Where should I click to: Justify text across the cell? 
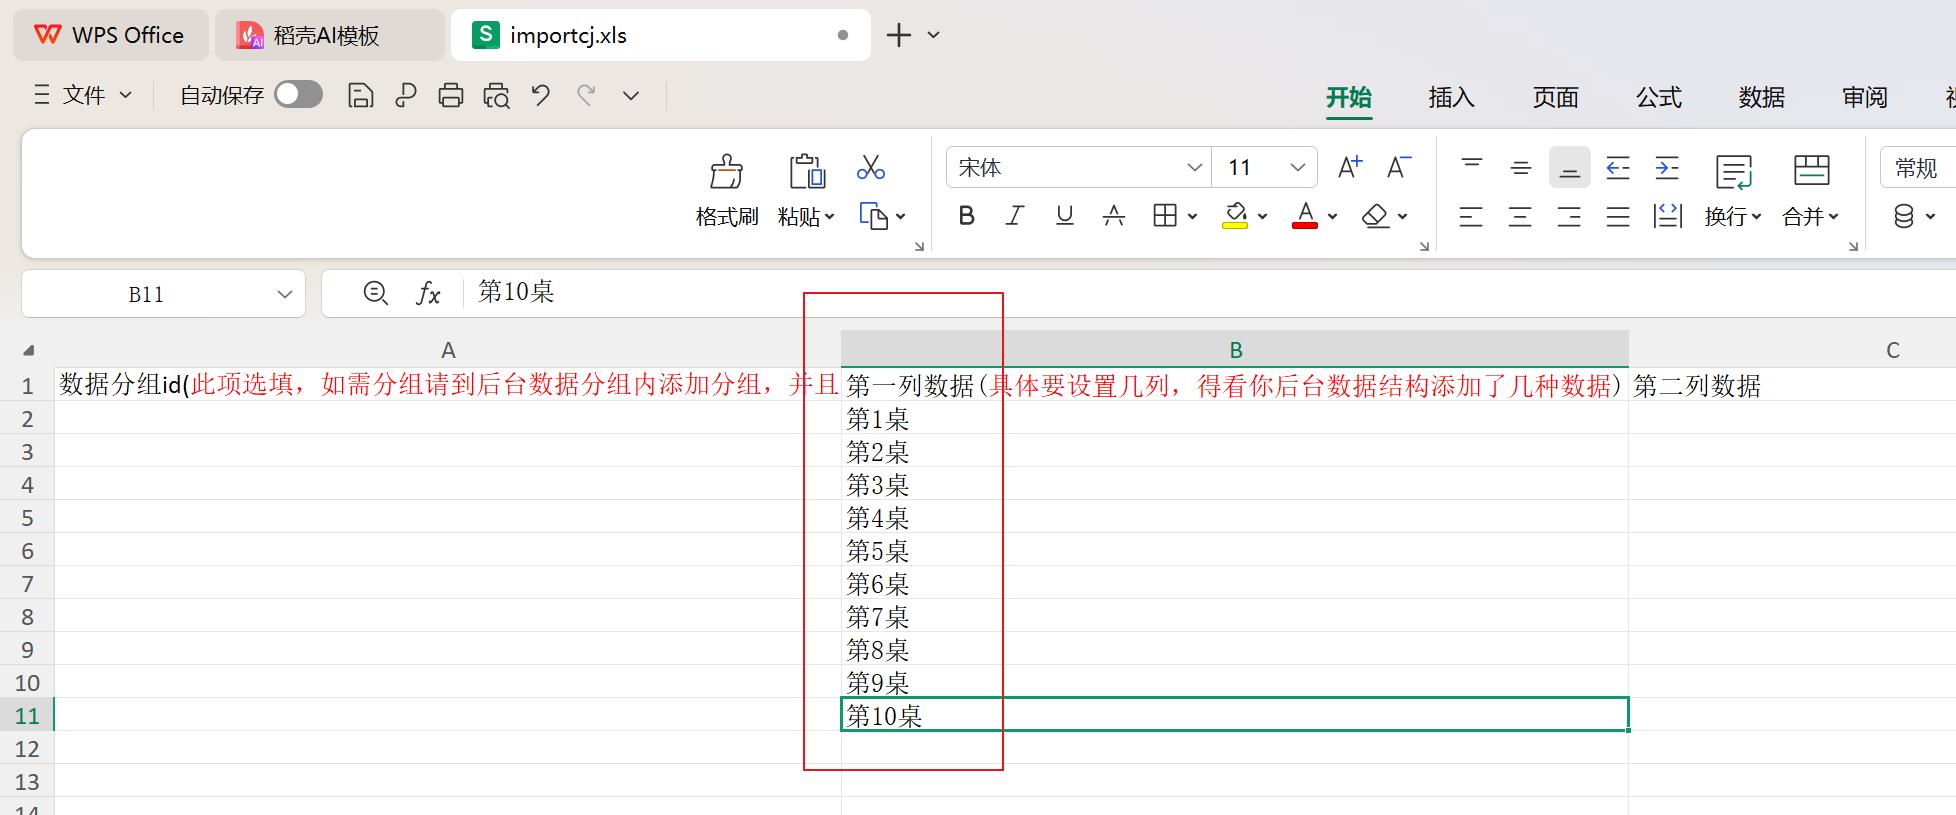click(1618, 216)
